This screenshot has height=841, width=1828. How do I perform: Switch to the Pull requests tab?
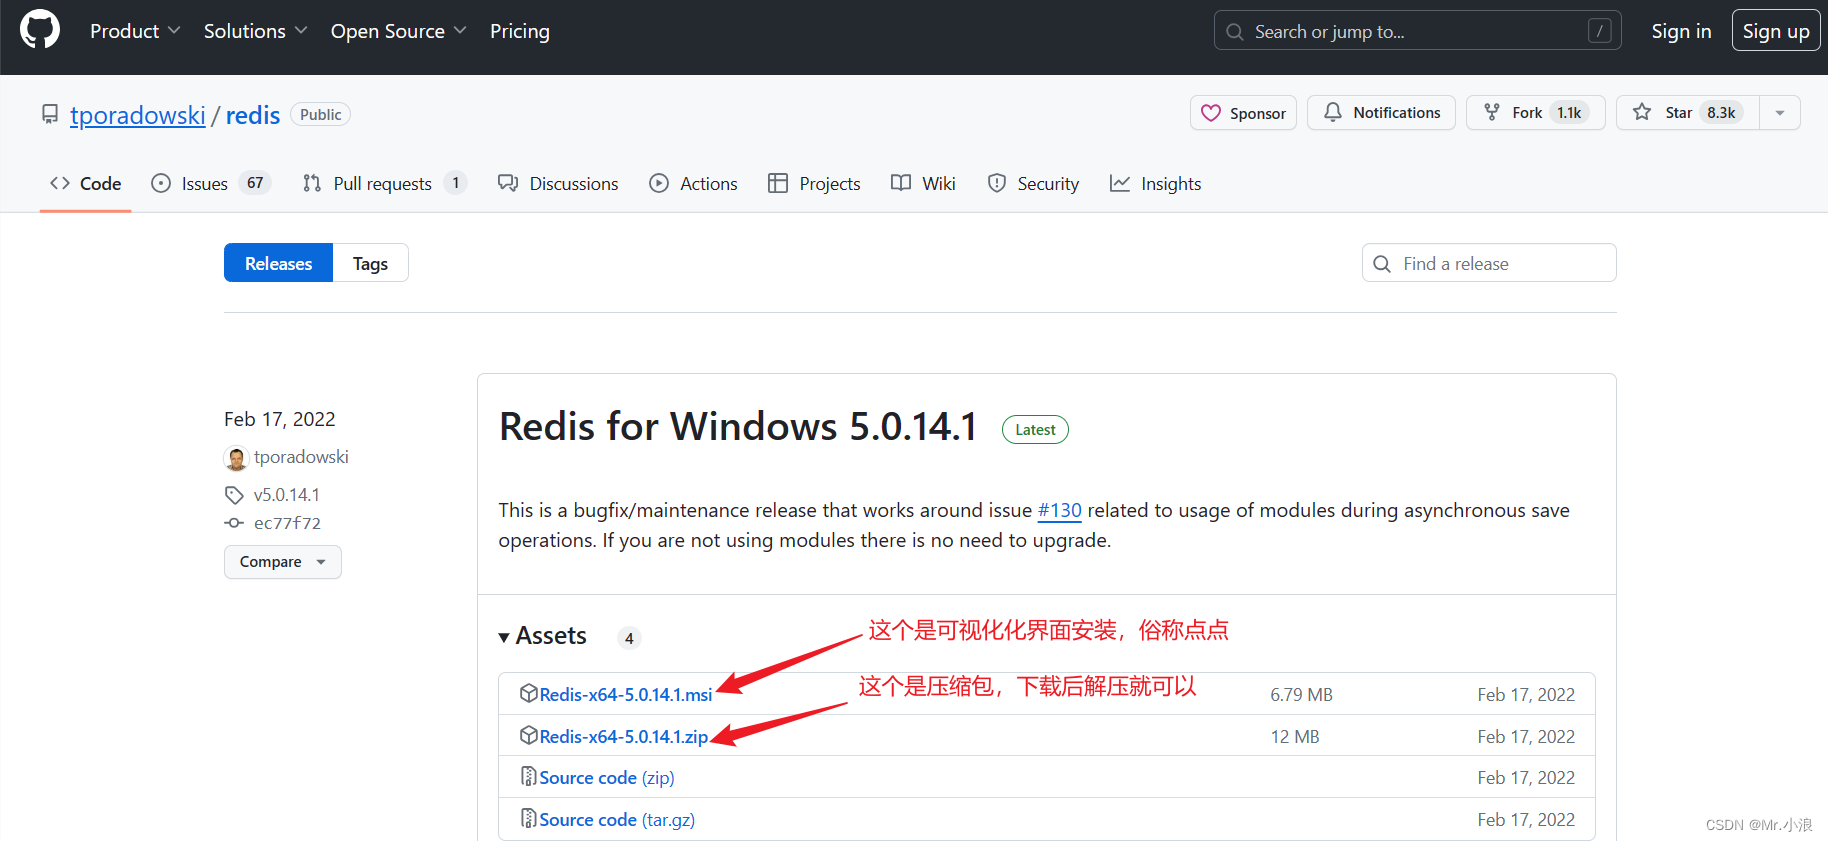(x=384, y=184)
